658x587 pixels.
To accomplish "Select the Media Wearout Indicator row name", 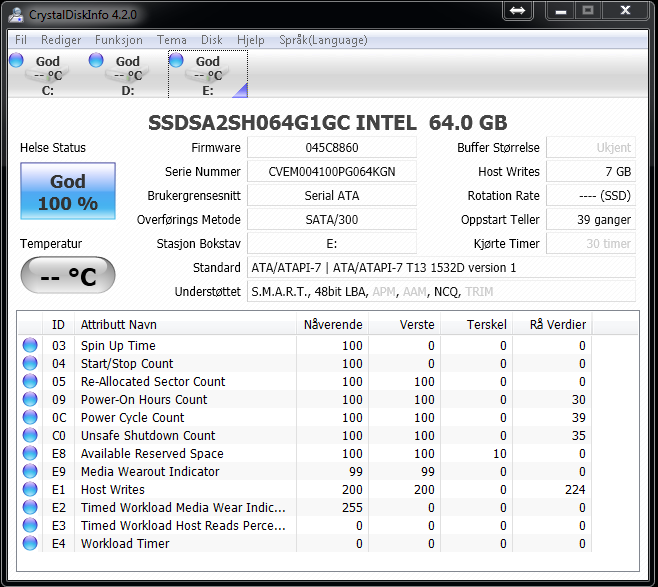I will click(150, 472).
